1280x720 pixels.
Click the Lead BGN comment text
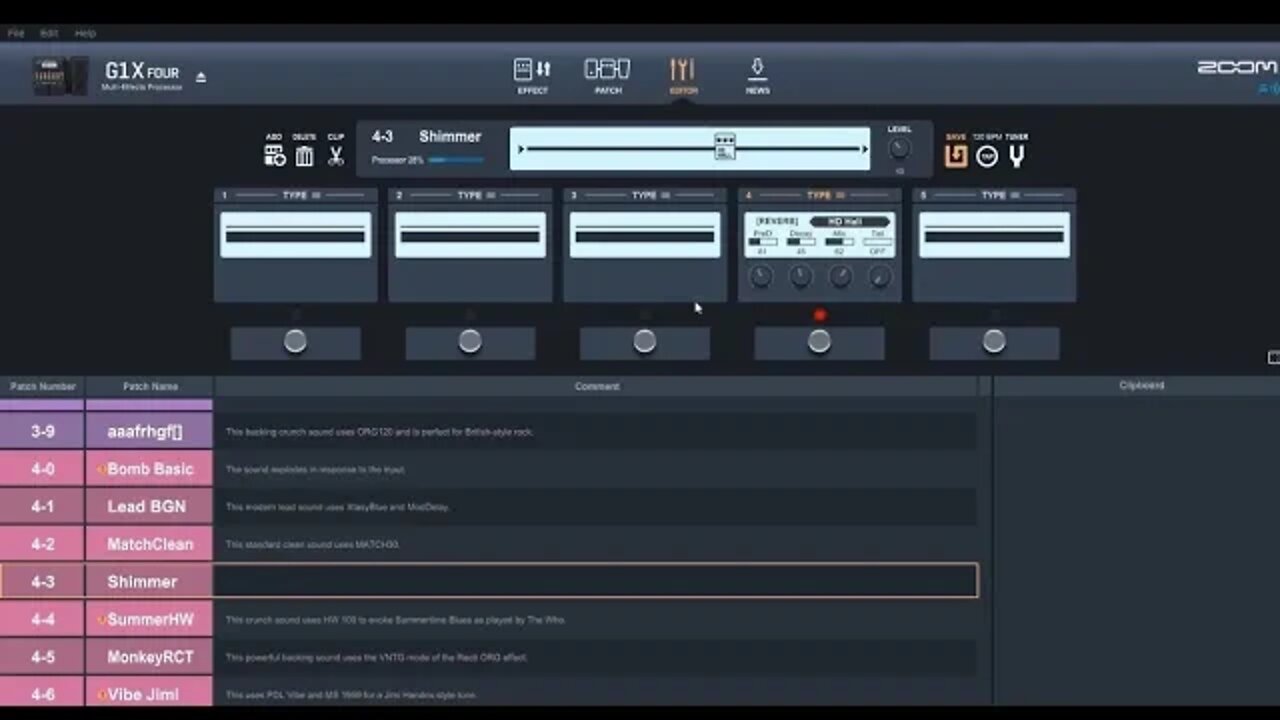[x=337, y=507]
